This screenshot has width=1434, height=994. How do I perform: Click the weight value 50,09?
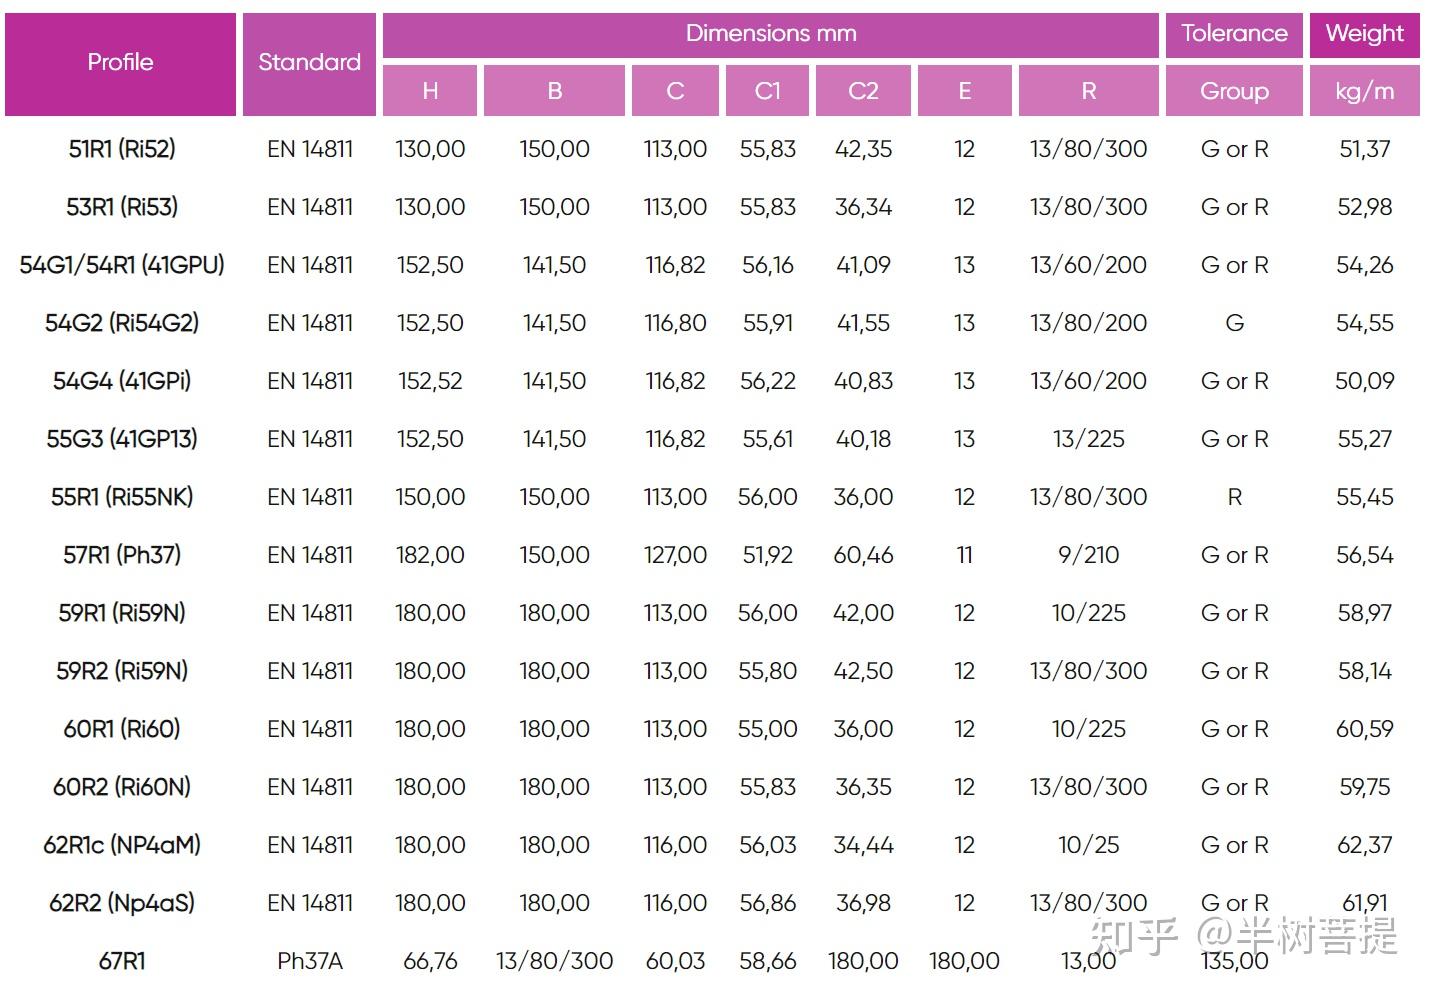pos(1364,381)
